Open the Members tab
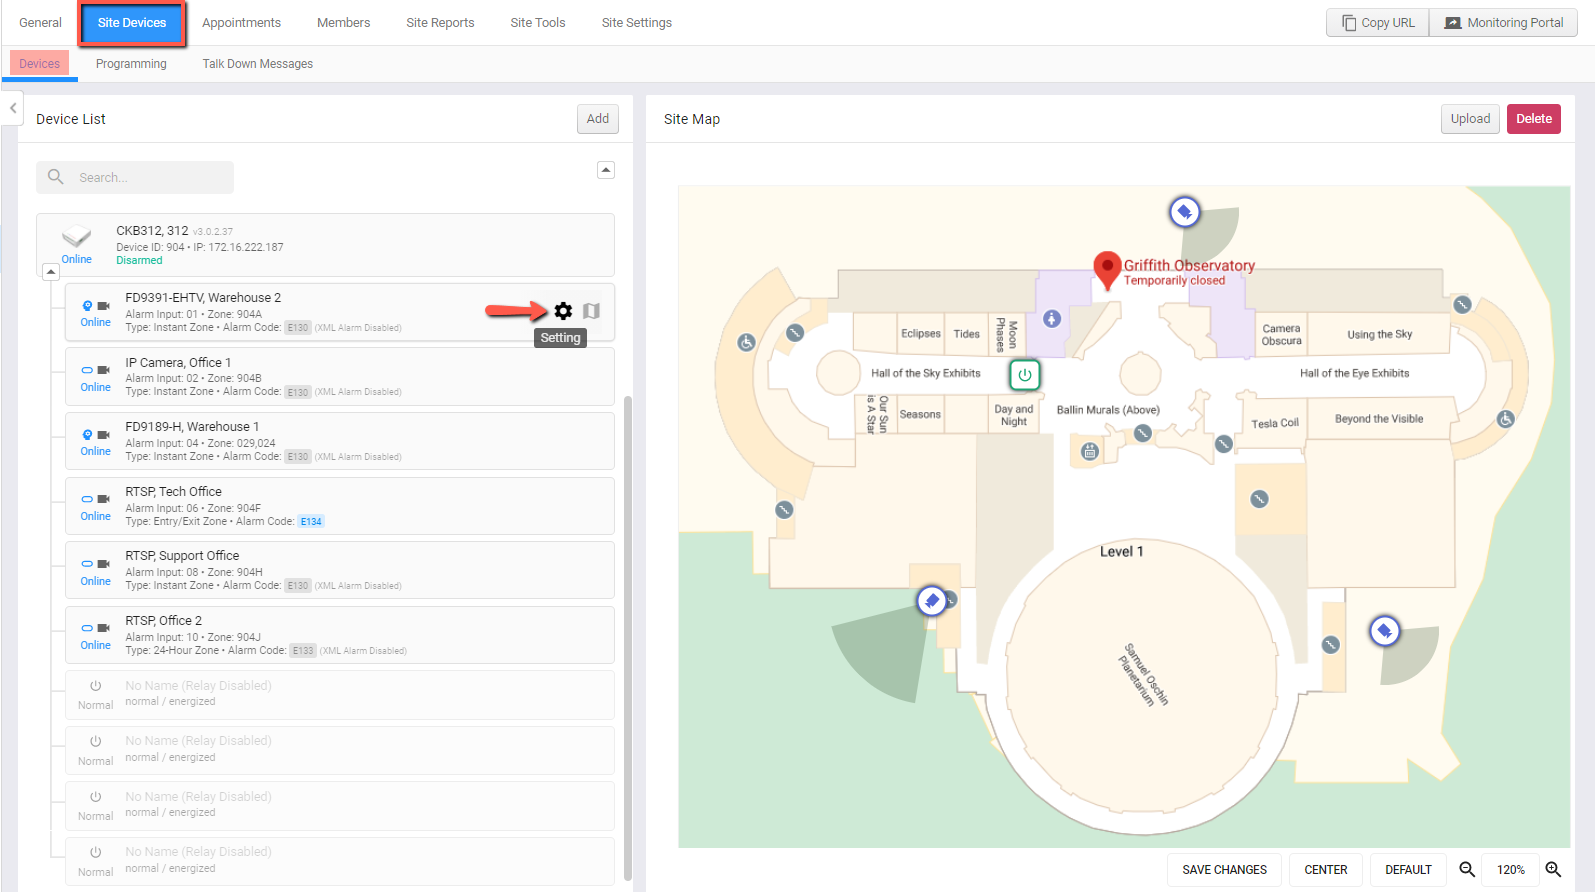Image resolution: width=1595 pixels, height=892 pixels. pyautogui.click(x=343, y=22)
